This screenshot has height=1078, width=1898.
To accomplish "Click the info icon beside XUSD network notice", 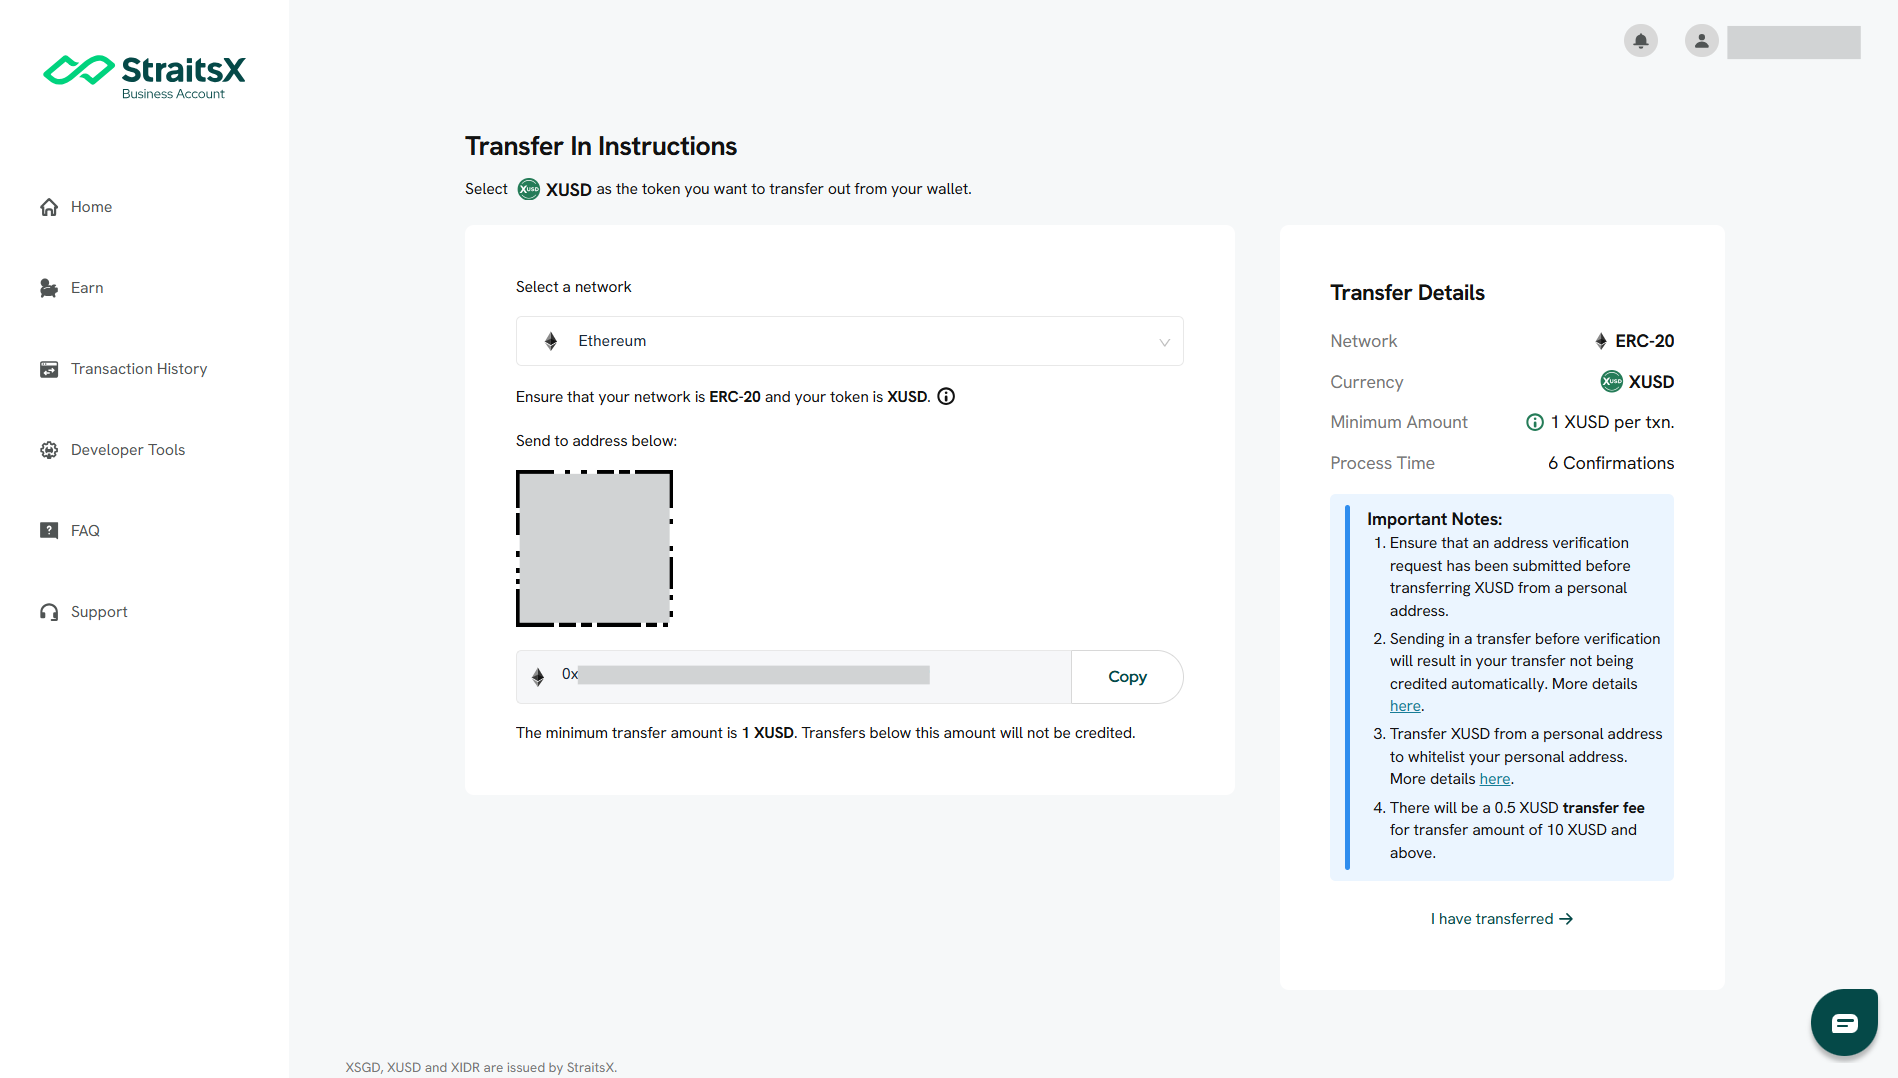I will coord(946,397).
